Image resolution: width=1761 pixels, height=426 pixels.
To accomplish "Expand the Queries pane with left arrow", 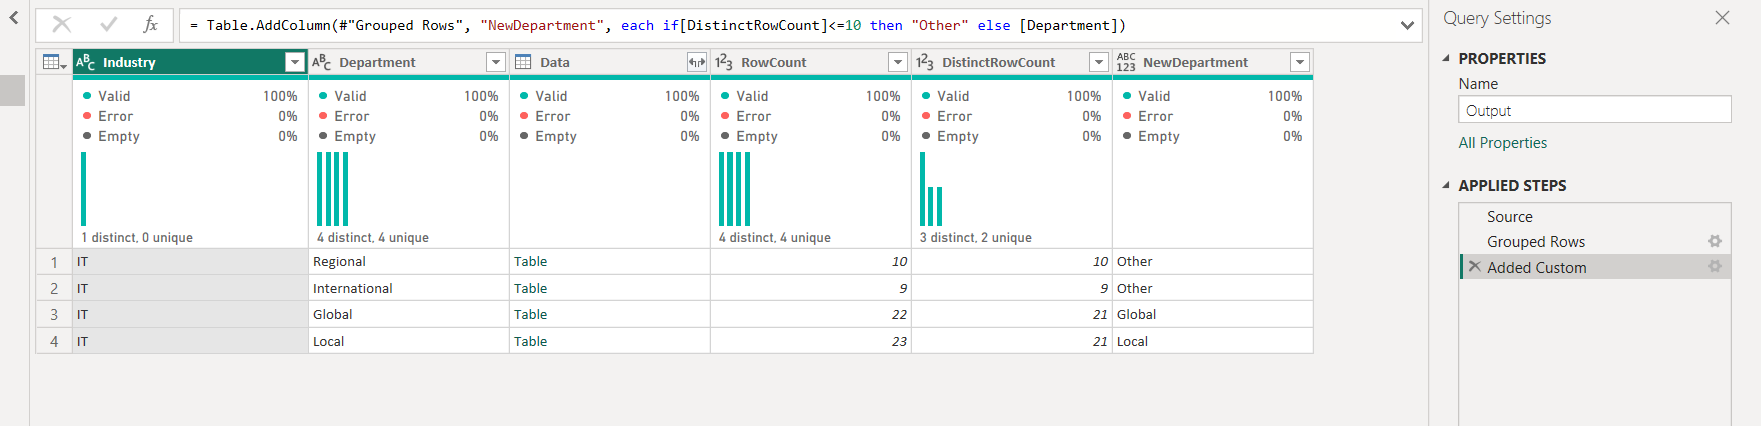I will [x=14, y=17].
